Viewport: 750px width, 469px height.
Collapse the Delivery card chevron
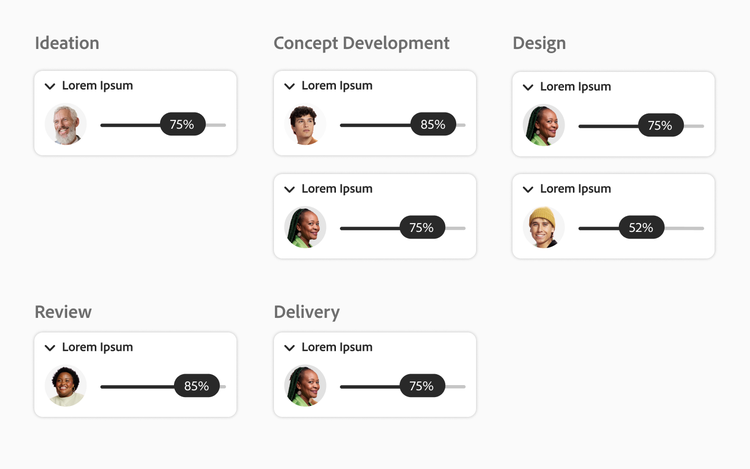coord(289,348)
